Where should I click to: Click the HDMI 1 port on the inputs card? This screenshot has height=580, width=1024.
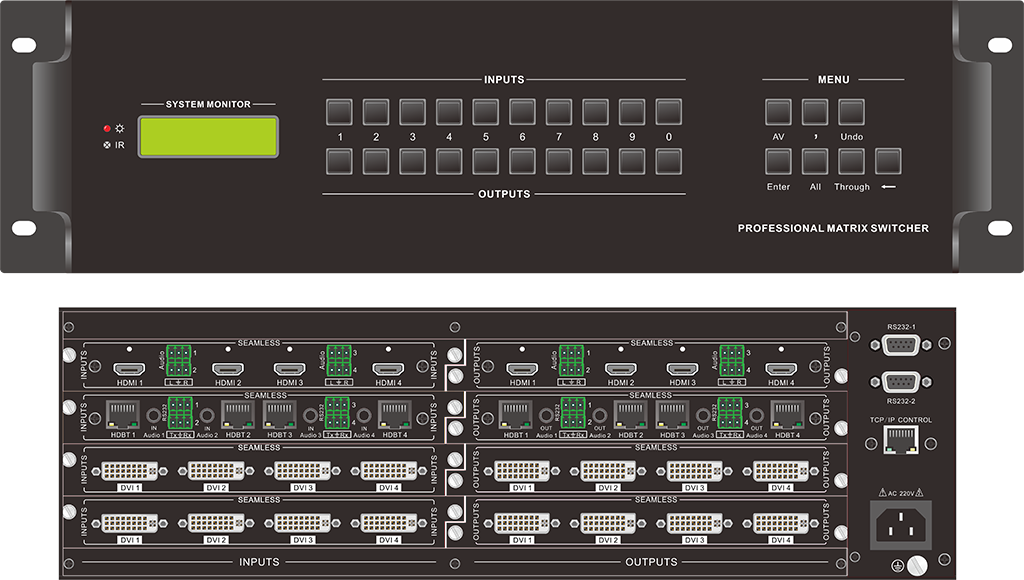tap(128, 369)
